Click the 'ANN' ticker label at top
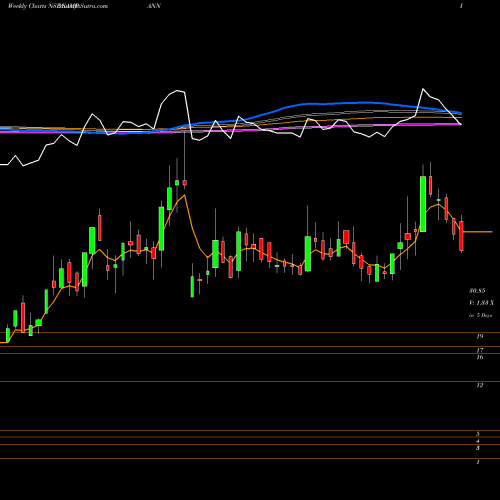The width and height of the screenshot is (500, 500). tap(154, 6)
